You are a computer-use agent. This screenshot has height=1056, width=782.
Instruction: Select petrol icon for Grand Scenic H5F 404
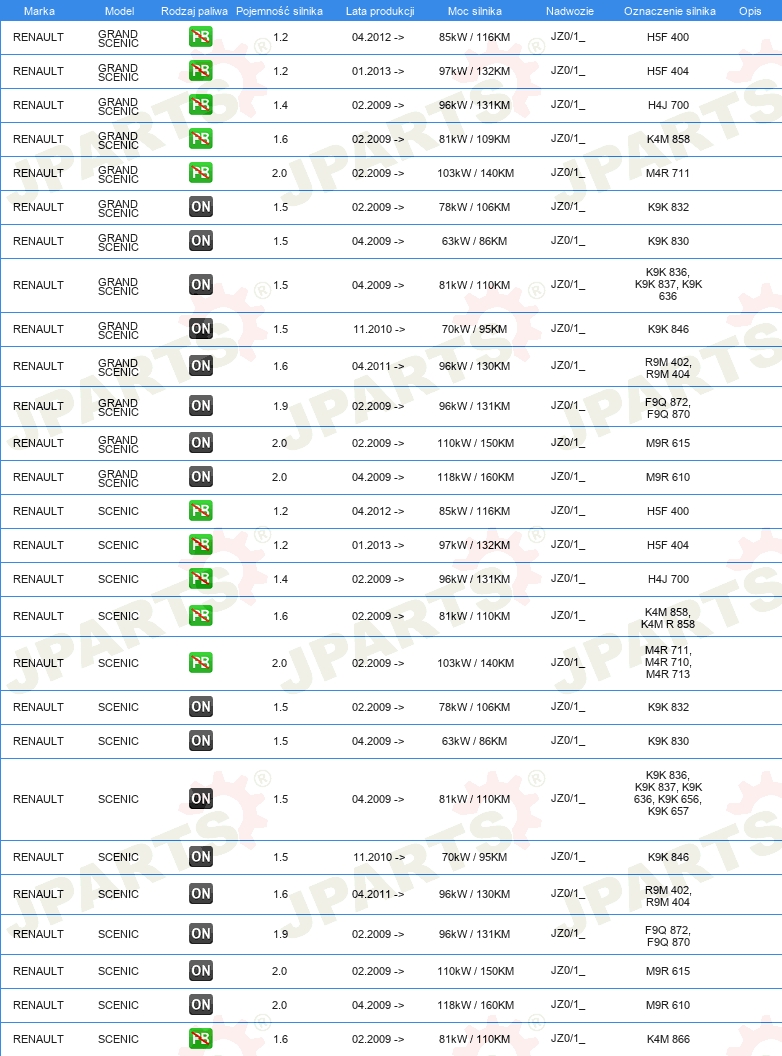point(201,71)
